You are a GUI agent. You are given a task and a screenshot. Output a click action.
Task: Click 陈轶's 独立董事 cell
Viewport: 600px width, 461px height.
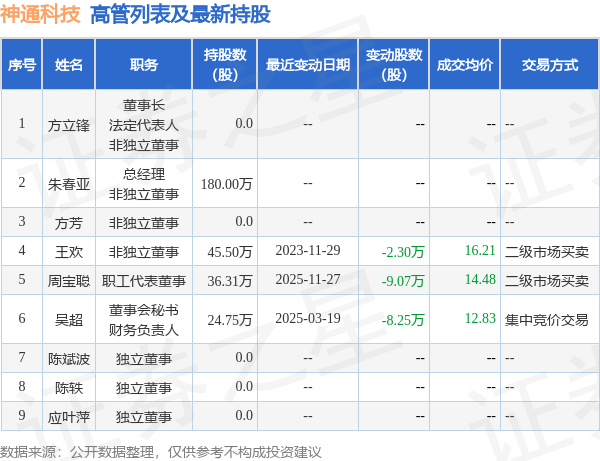tap(143, 388)
